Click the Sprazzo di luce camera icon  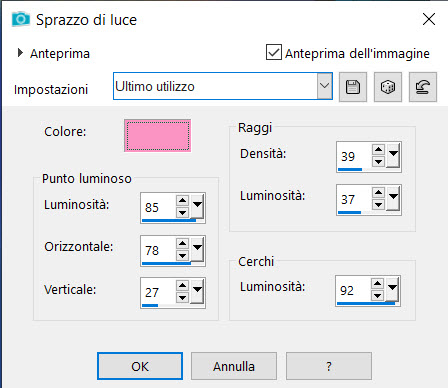tap(21, 19)
